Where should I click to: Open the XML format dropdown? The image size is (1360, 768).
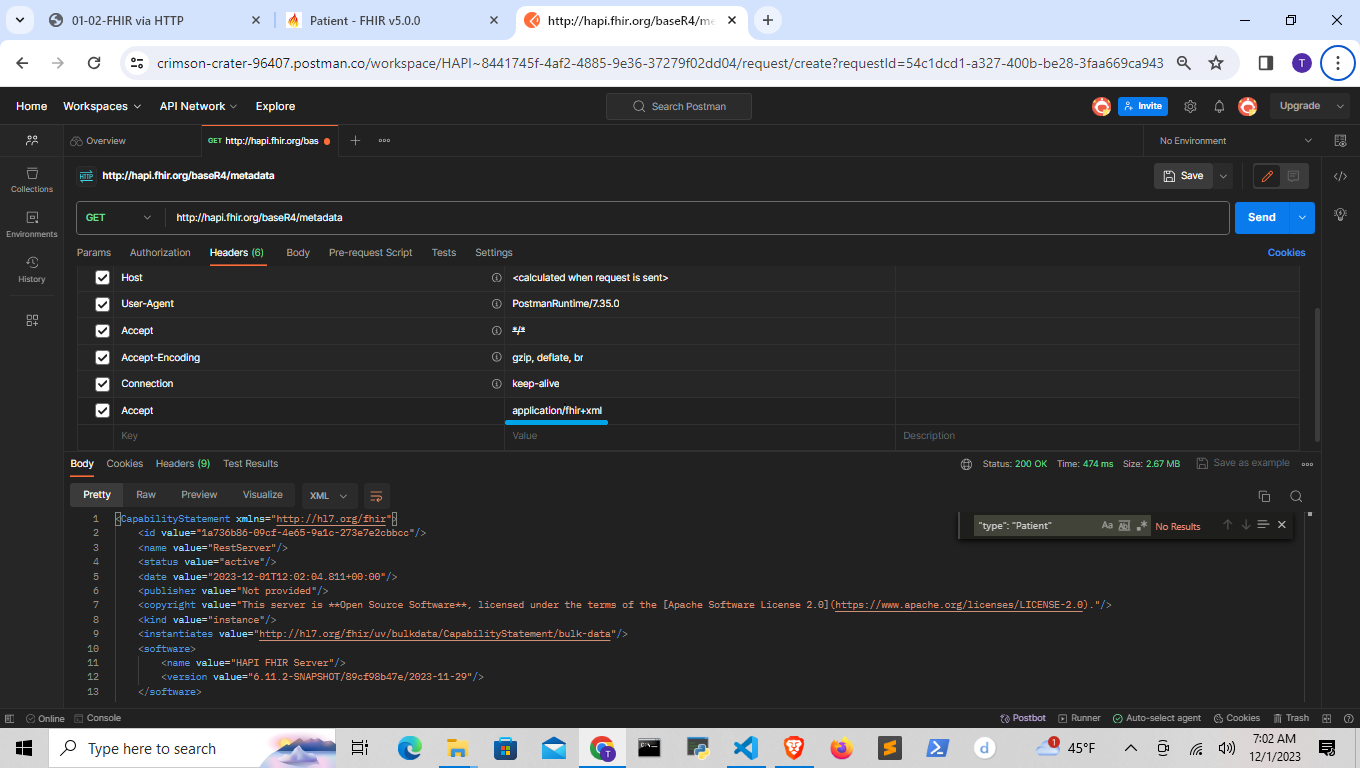point(329,496)
